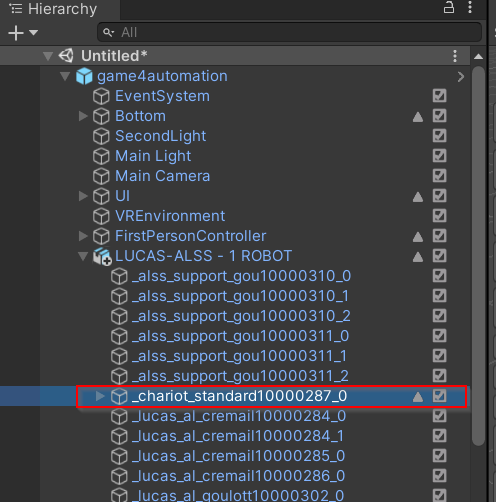The height and width of the screenshot is (502, 496).
Task: Uncheck the VREnvironment checkbox
Action: [x=439, y=216]
